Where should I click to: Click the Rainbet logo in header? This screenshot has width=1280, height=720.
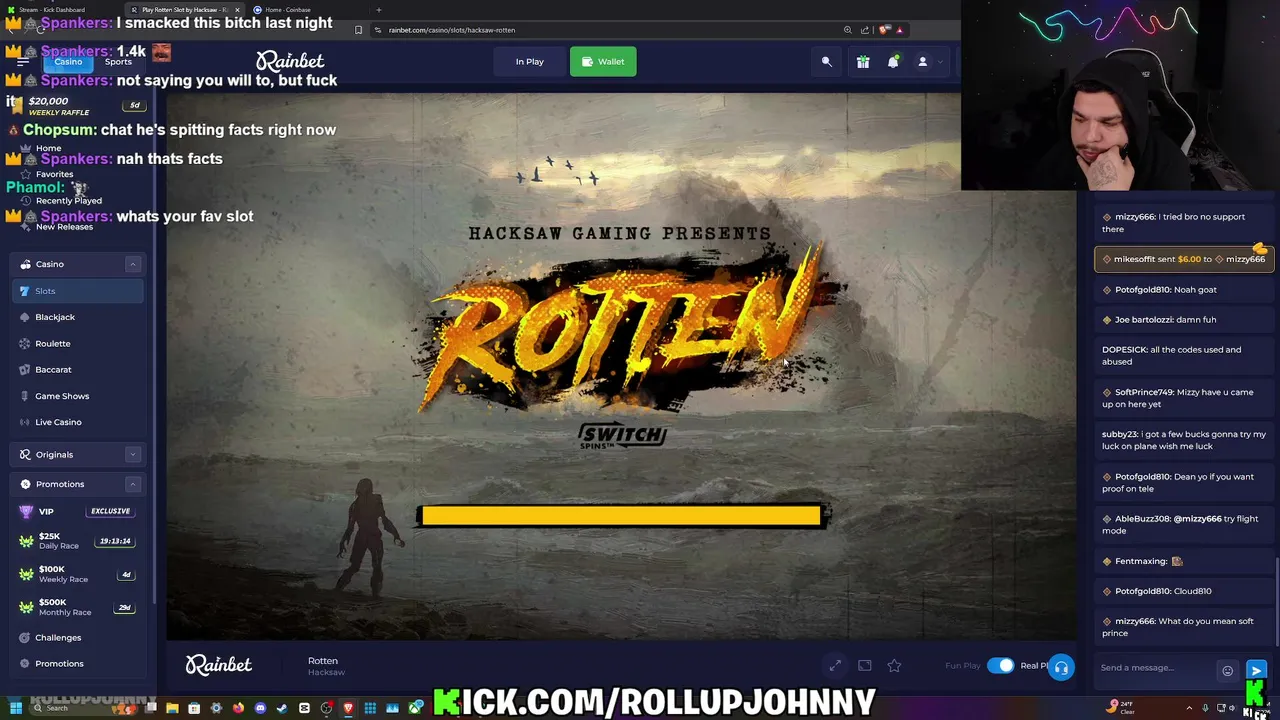click(x=290, y=62)
